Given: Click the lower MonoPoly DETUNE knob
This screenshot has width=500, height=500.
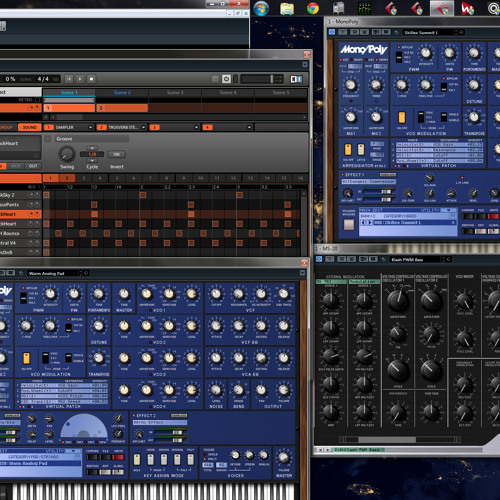Looking at the screenshot, I should [x=99, y=326].
